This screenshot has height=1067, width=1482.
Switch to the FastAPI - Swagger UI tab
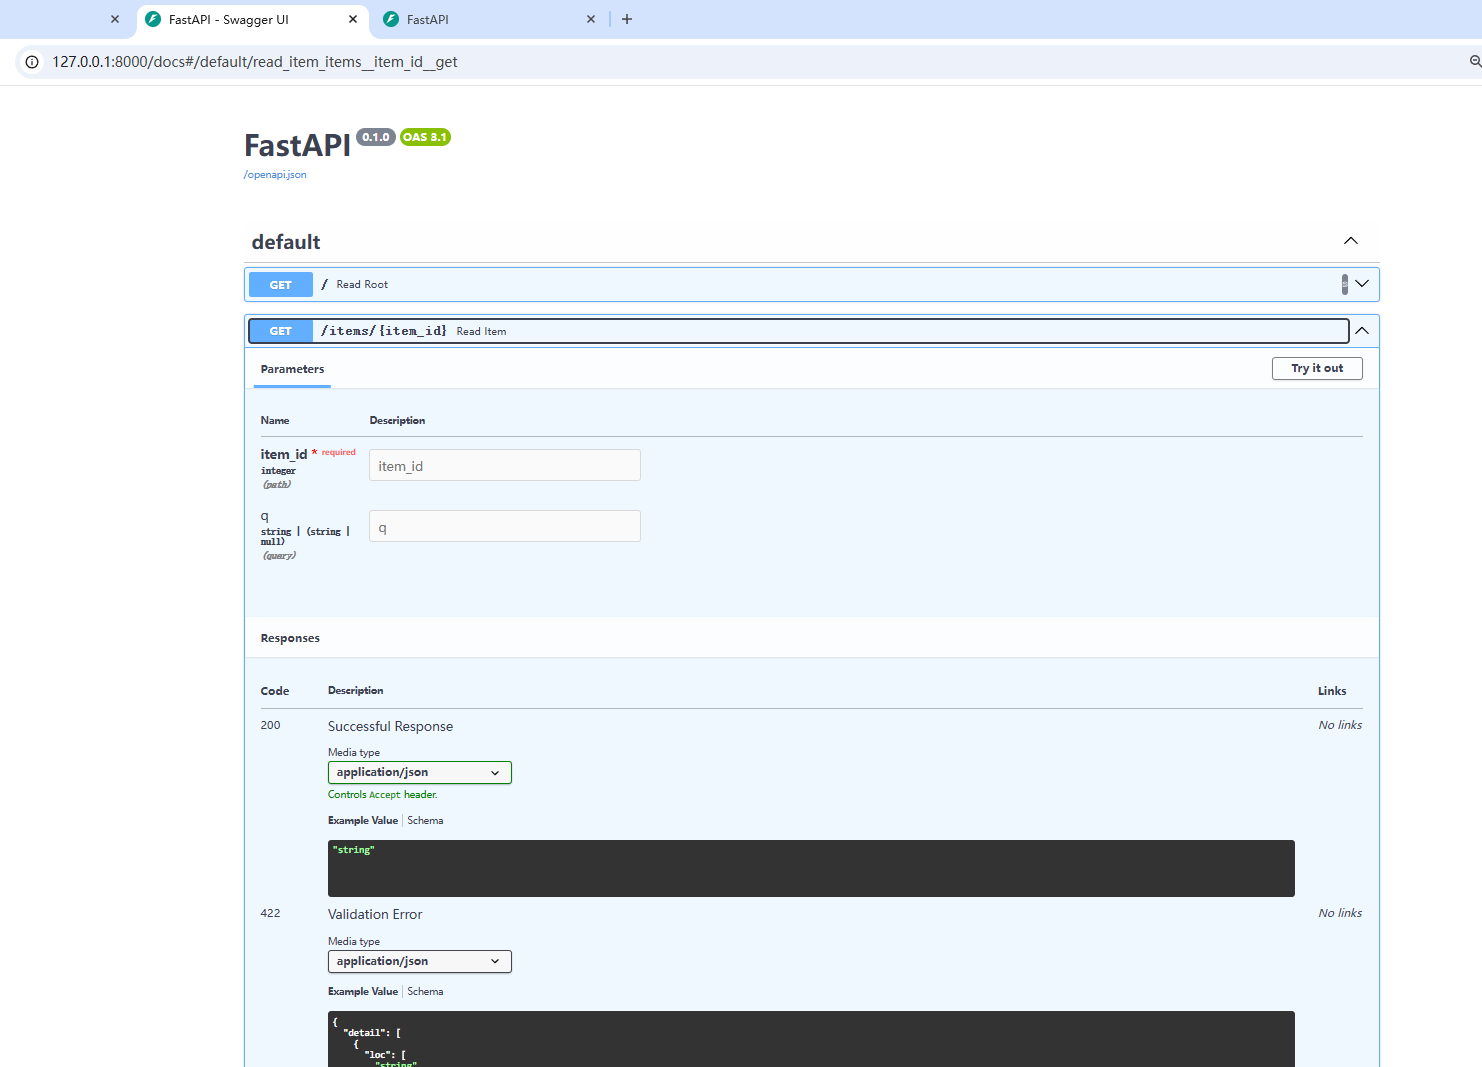click(250, 19)
